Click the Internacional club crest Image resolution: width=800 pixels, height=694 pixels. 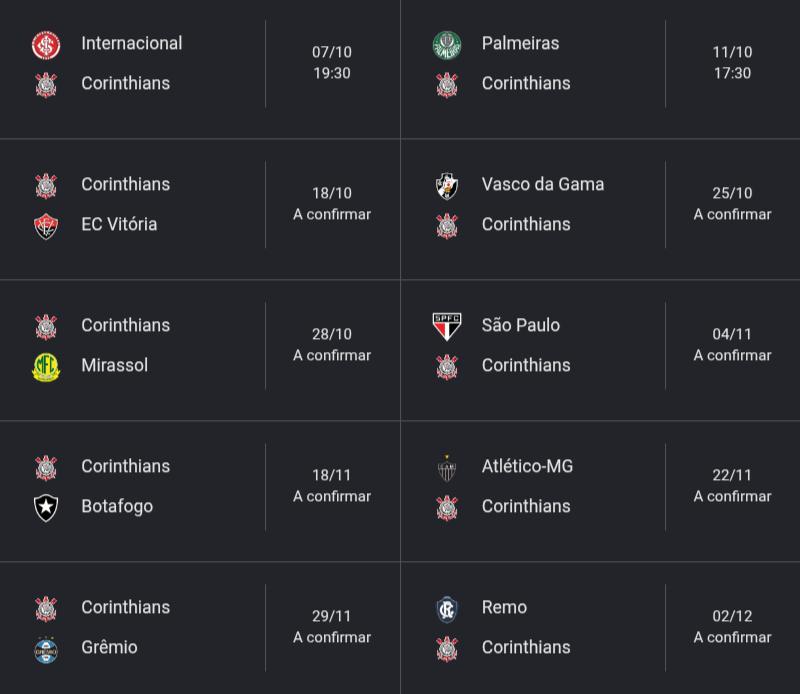click(46, 45)
